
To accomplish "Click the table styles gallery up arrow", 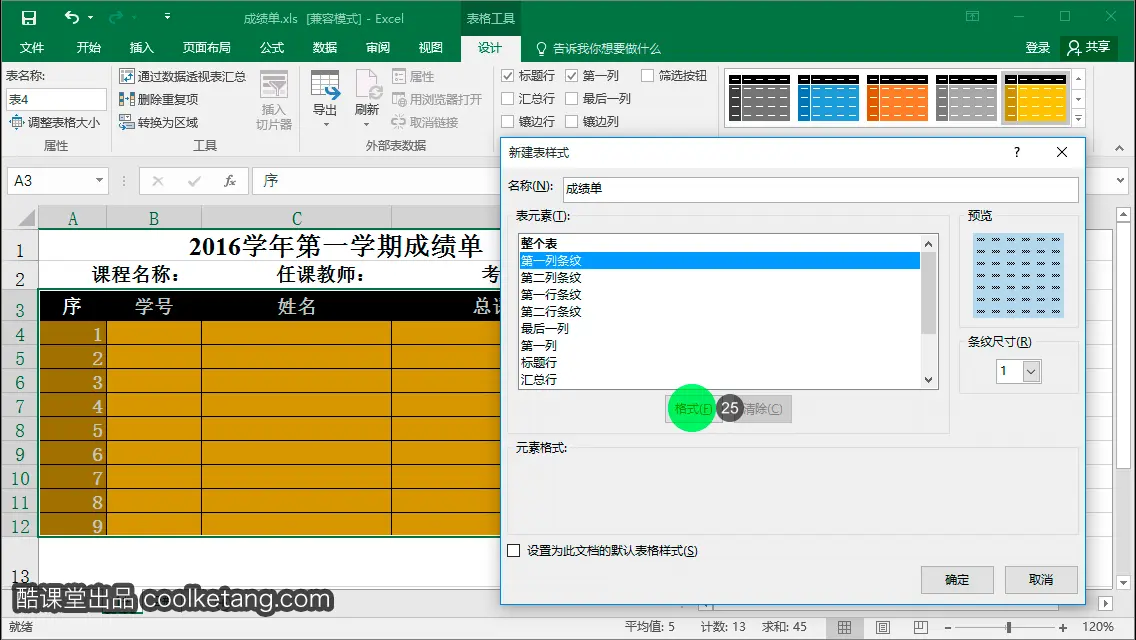I will pos(1079,78).
